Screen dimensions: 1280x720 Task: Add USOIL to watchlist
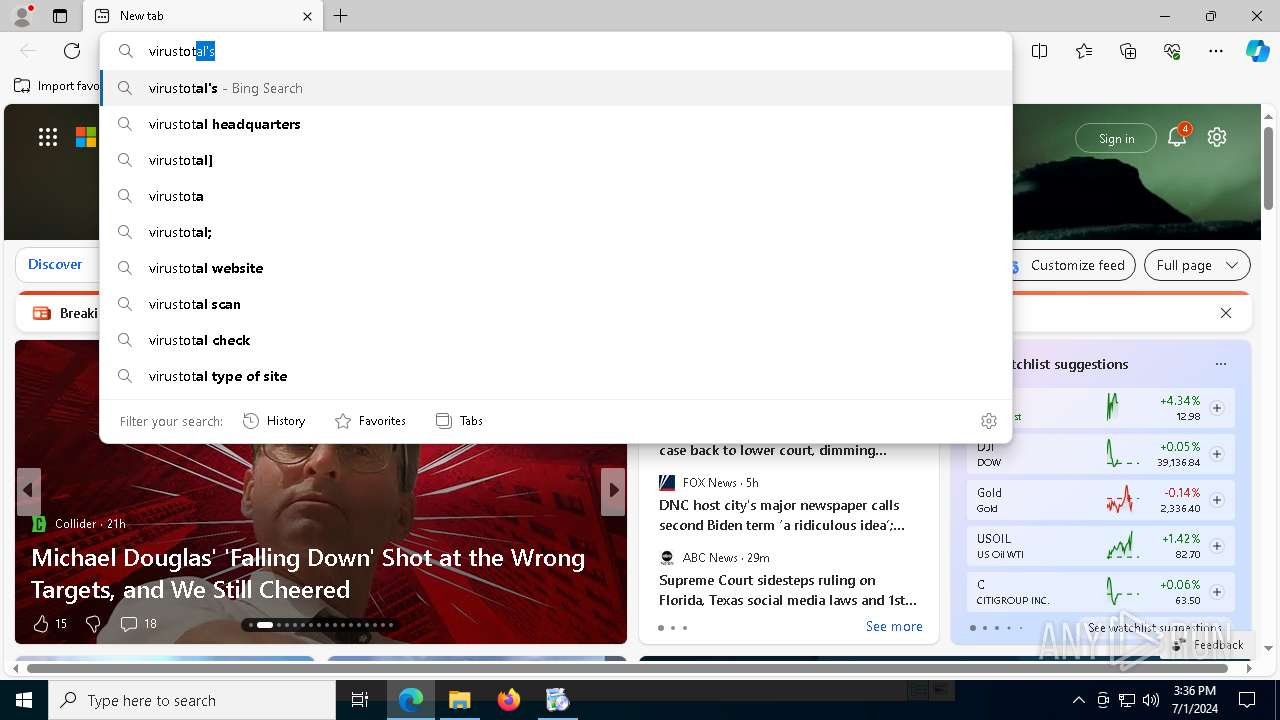click(1217, 546)
